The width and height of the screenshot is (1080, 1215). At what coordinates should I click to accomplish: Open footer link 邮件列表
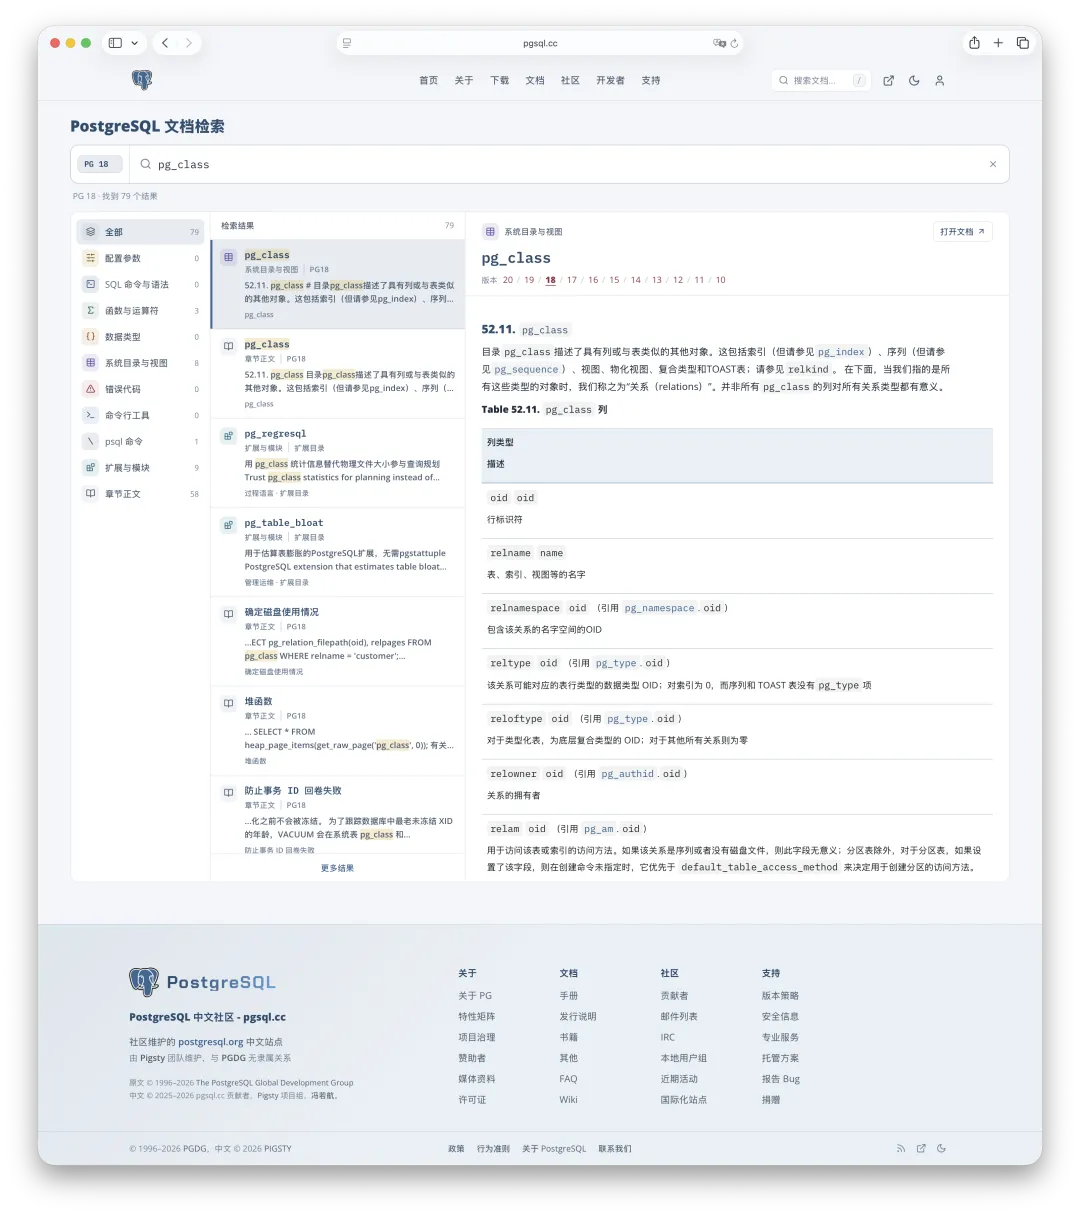tap(679, 1016)
